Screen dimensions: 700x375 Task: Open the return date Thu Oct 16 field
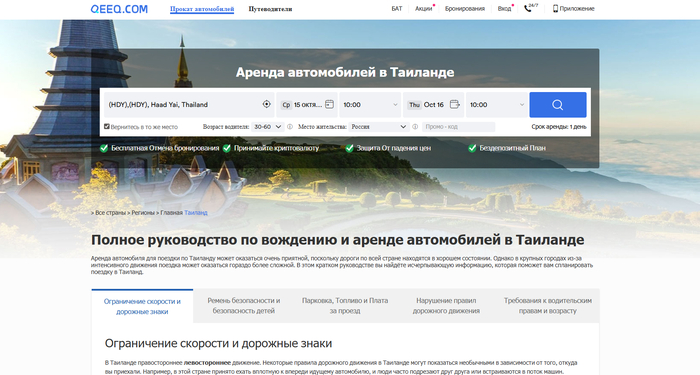click(433, 105)
